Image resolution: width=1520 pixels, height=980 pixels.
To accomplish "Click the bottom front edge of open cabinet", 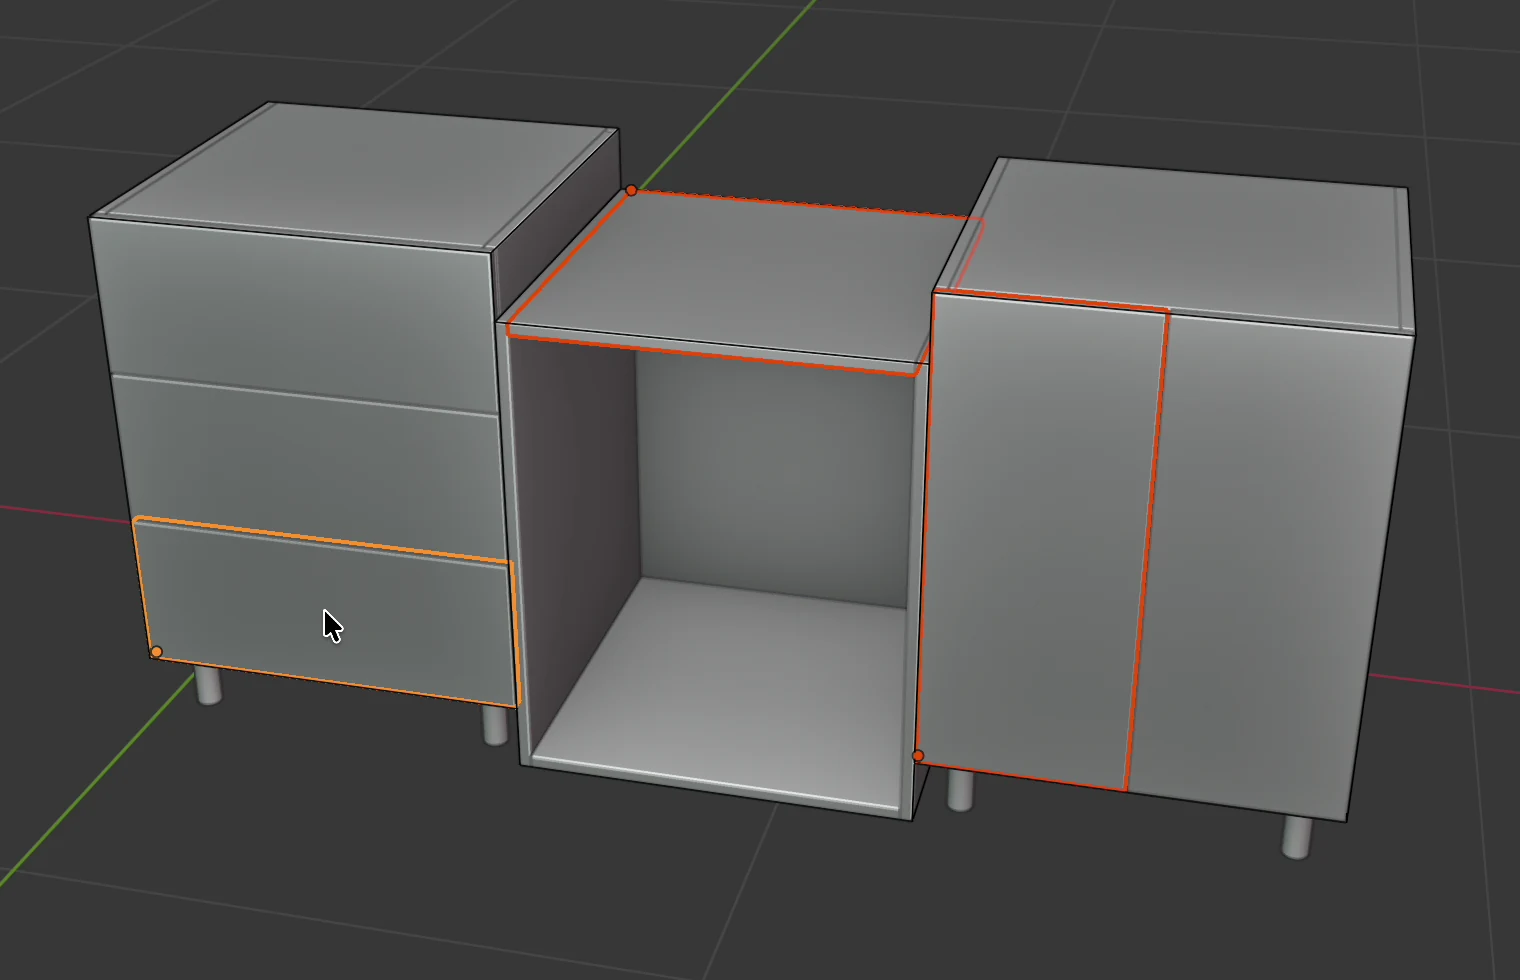I will (715, 783).
